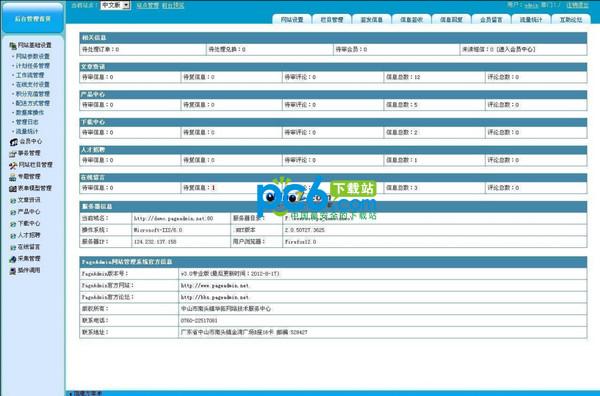Click the 文章资讯 sidebar icon
This screenshot has height=396, width=600.
pos(13,200)
